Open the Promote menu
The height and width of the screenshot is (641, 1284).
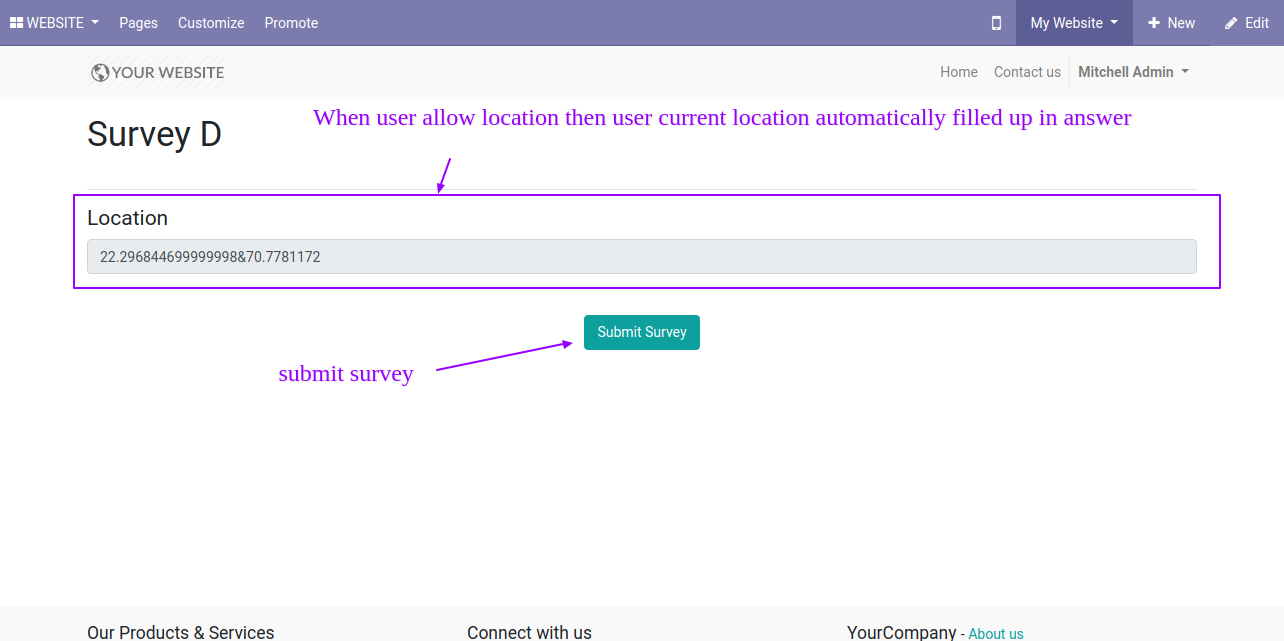pos(291,23)
